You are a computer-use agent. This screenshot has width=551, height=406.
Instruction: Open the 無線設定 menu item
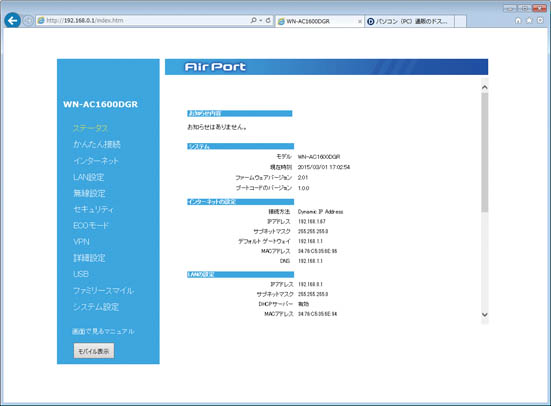coord(89,193)
